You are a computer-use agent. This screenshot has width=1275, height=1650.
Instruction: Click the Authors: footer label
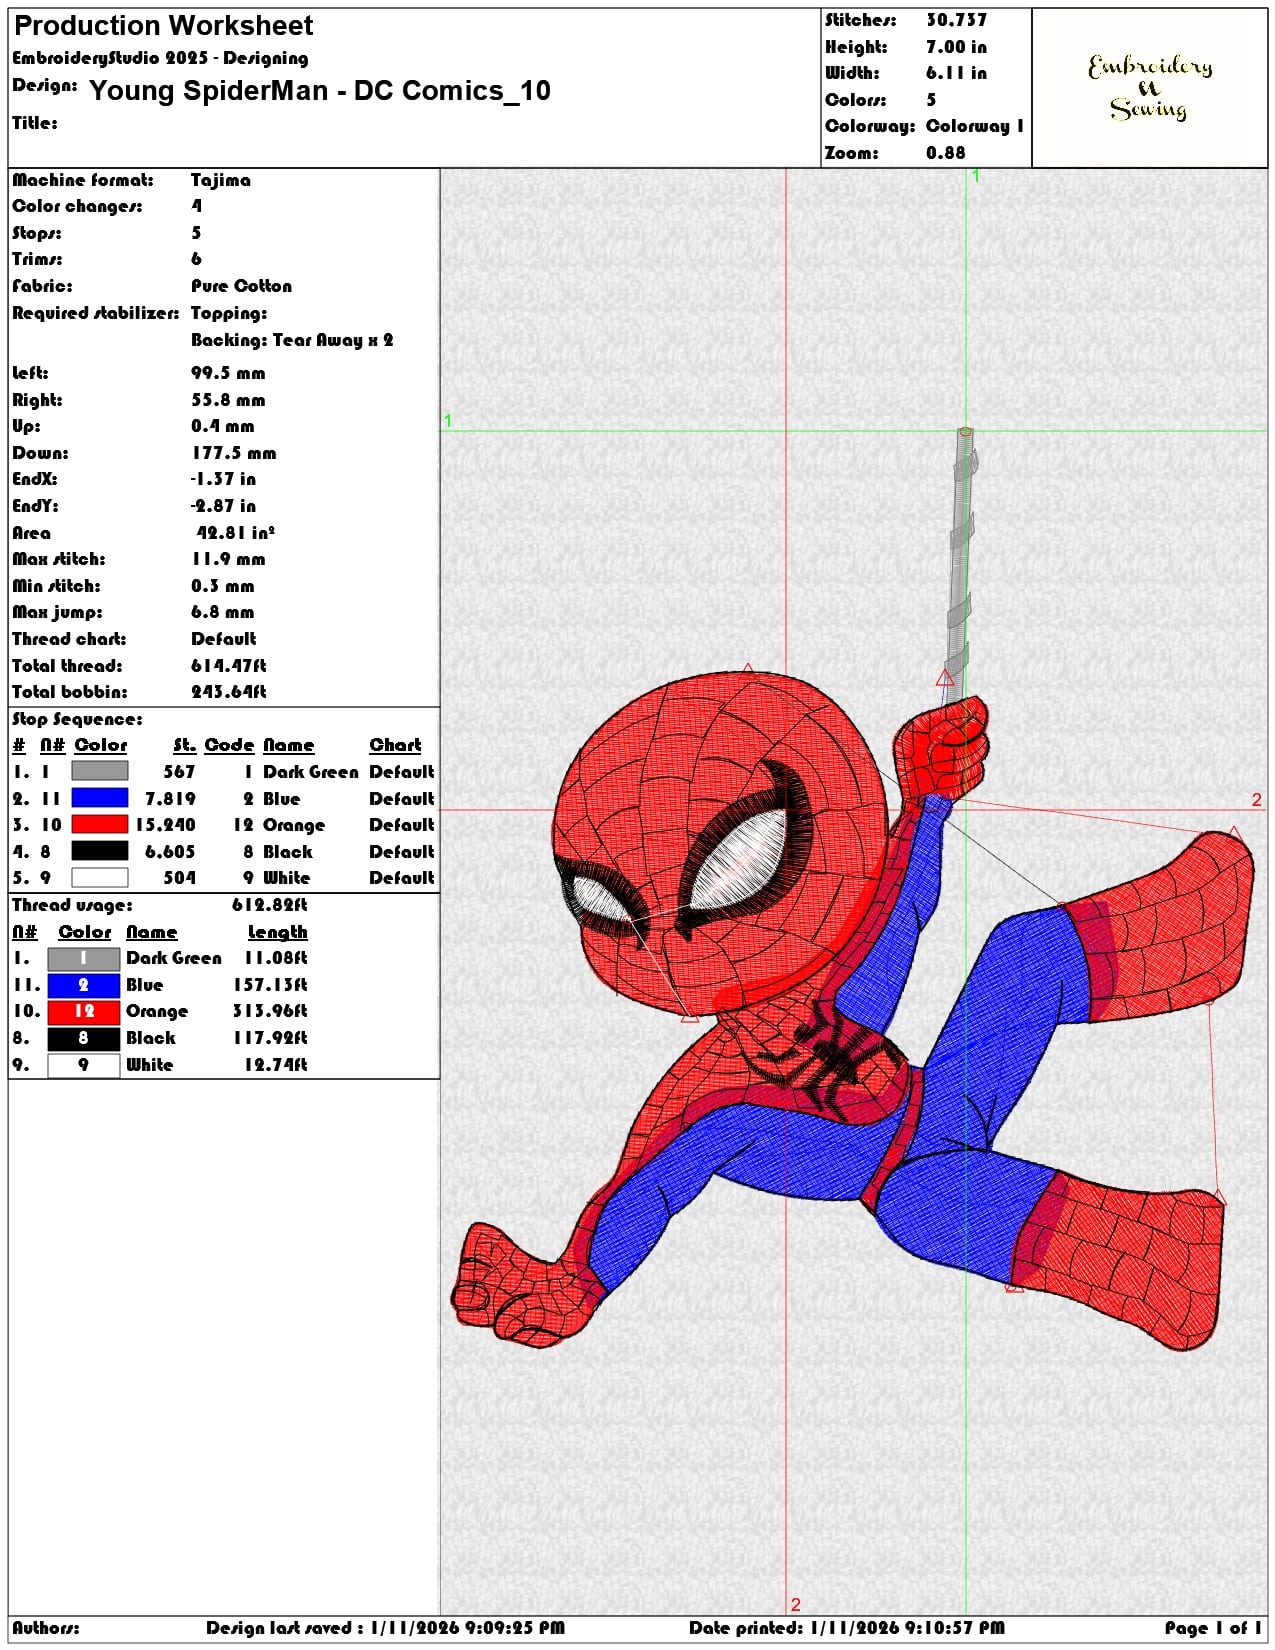[x=46, y=1629]
